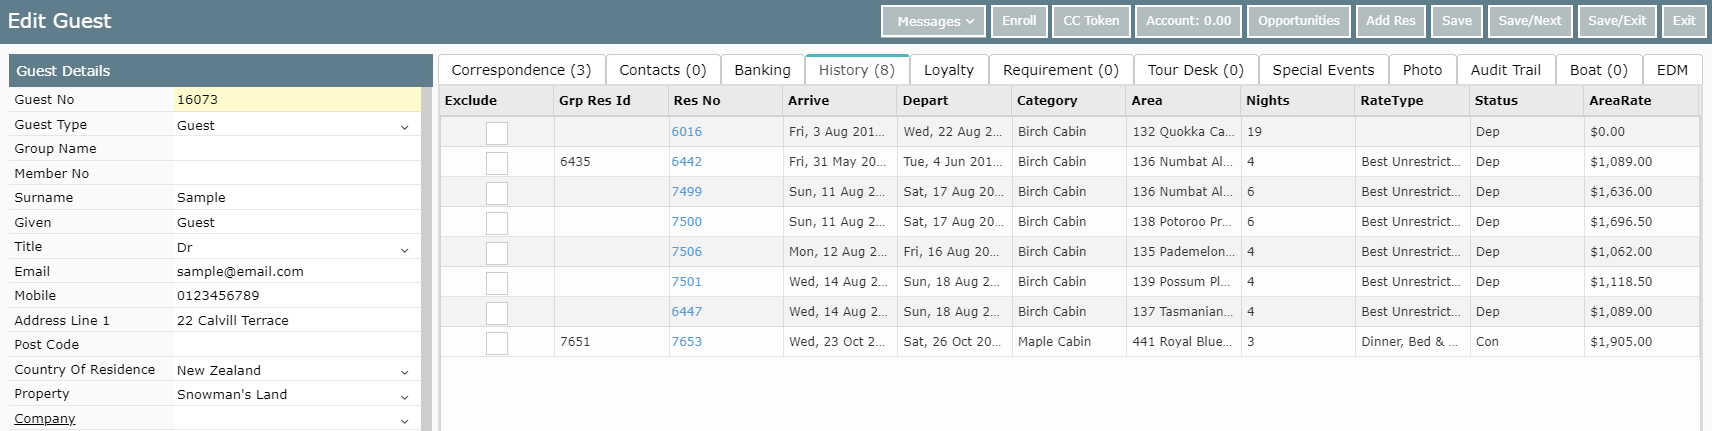The height and width of the screenshot is (431, 1712).
Task: Click the Save/Exit button
Action: click(1617, 21)
